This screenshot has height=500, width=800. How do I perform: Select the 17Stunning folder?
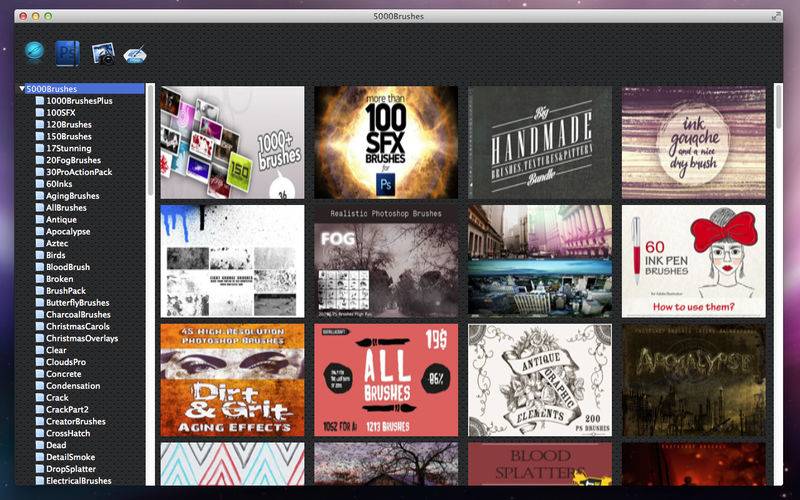coord(64,148)
